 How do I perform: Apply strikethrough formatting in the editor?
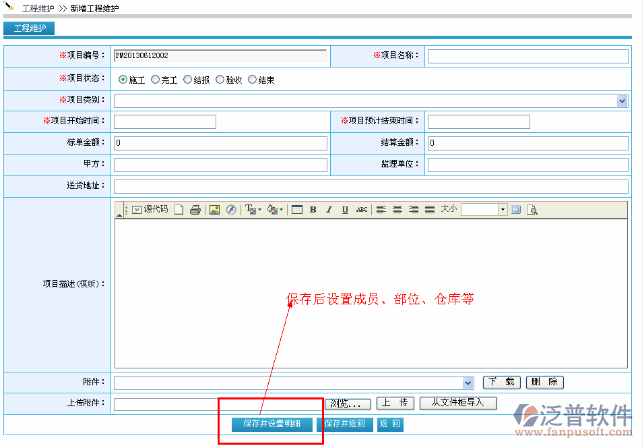(x=362, y=210)
